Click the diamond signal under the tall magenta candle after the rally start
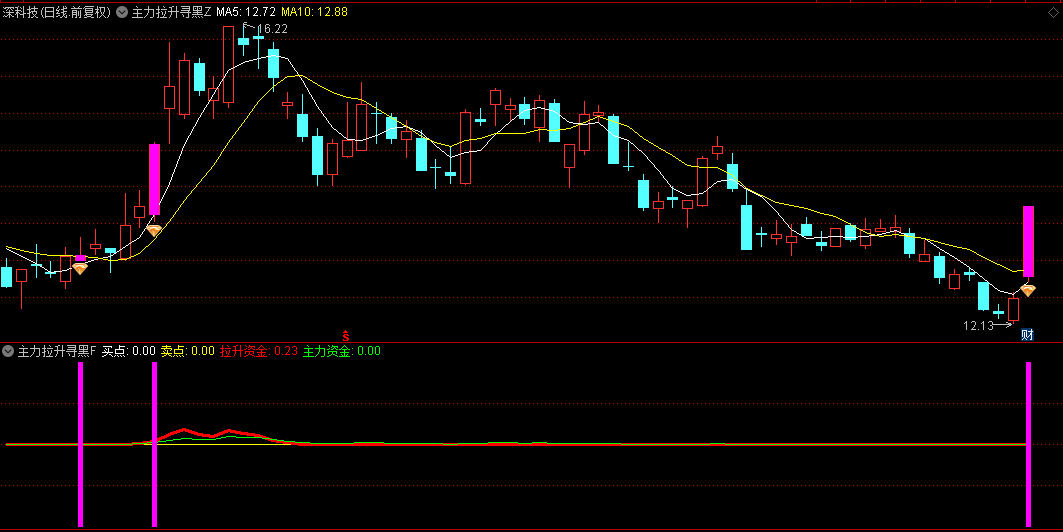 click(154, 230)
